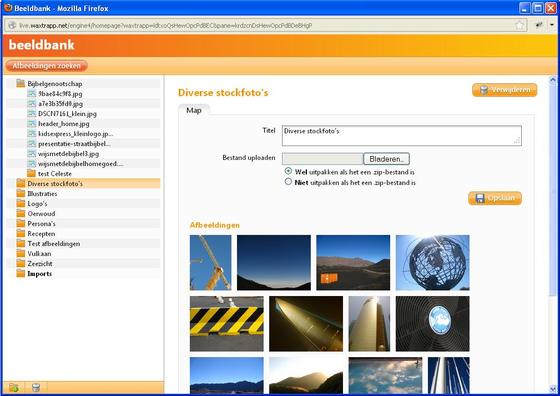The width and height of the screenshot is (560, 396).
Task: Click folder icon beside Imports
Action: [x=21, y=273]
